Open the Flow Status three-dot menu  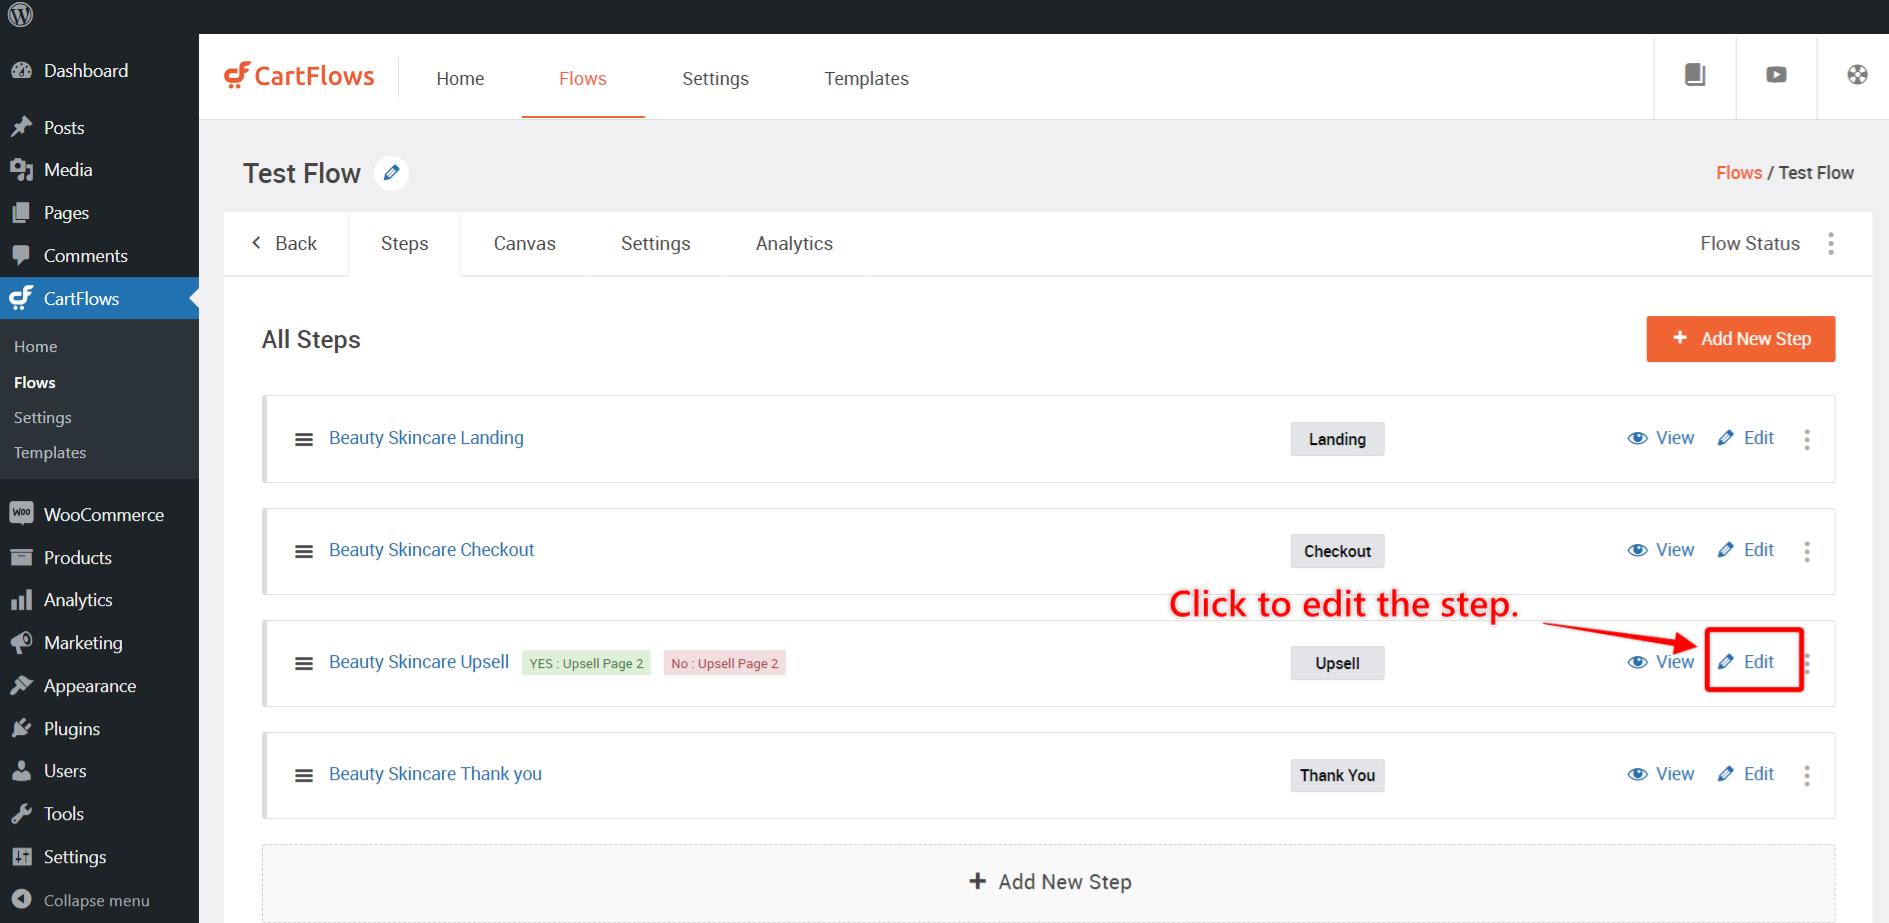click(x=1830, y=244)
